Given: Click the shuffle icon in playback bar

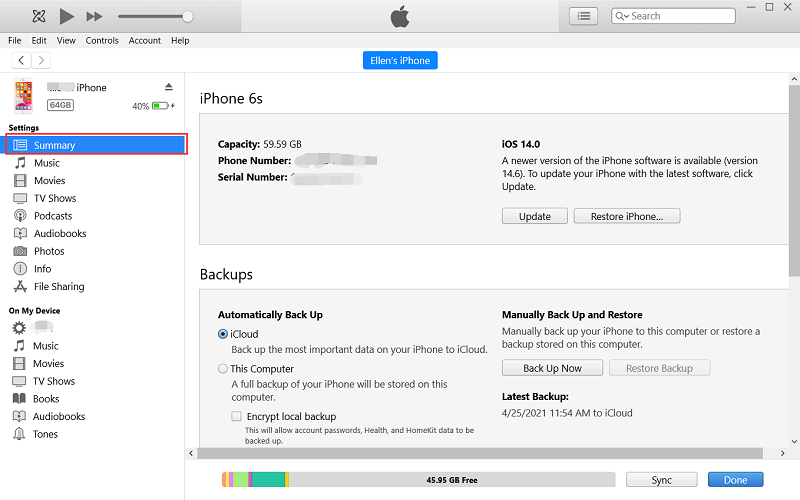Looking at the screenshot, I should pos(38,16).
